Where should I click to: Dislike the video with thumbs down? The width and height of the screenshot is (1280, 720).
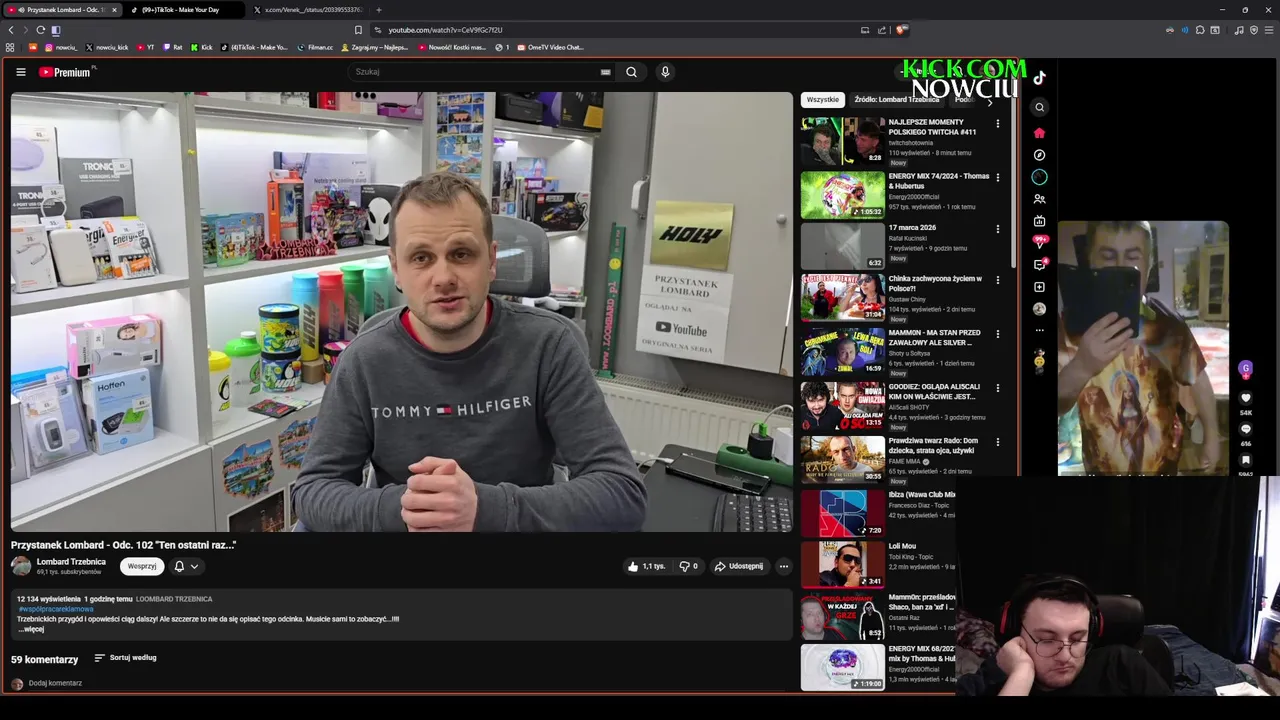[x=688, y=566]
